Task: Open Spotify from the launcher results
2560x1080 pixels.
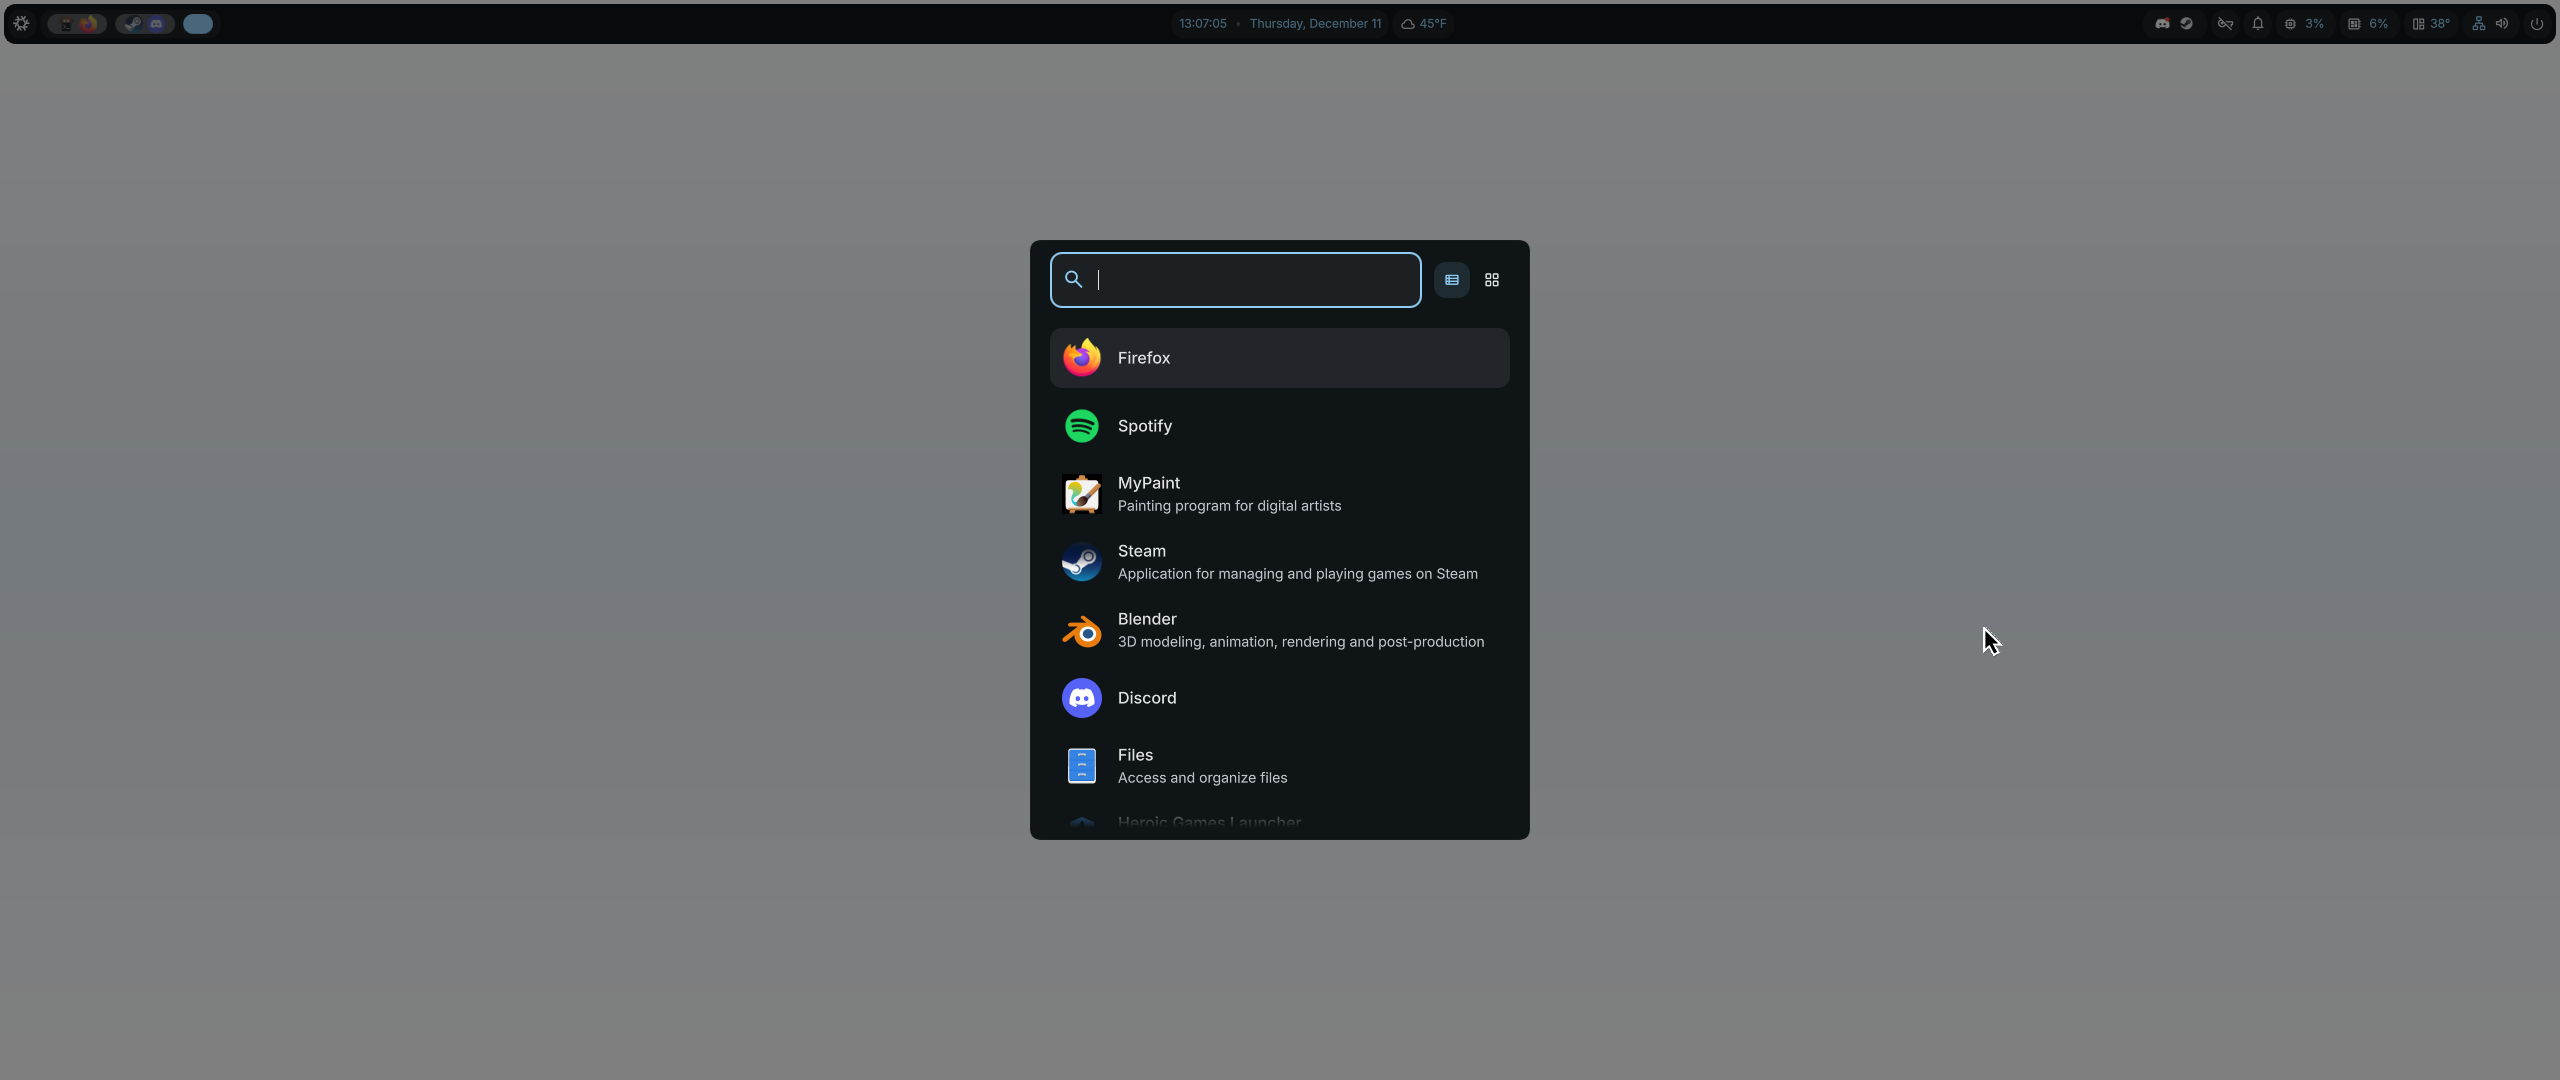Action: pyautogui.click(x=1279, y=426)
